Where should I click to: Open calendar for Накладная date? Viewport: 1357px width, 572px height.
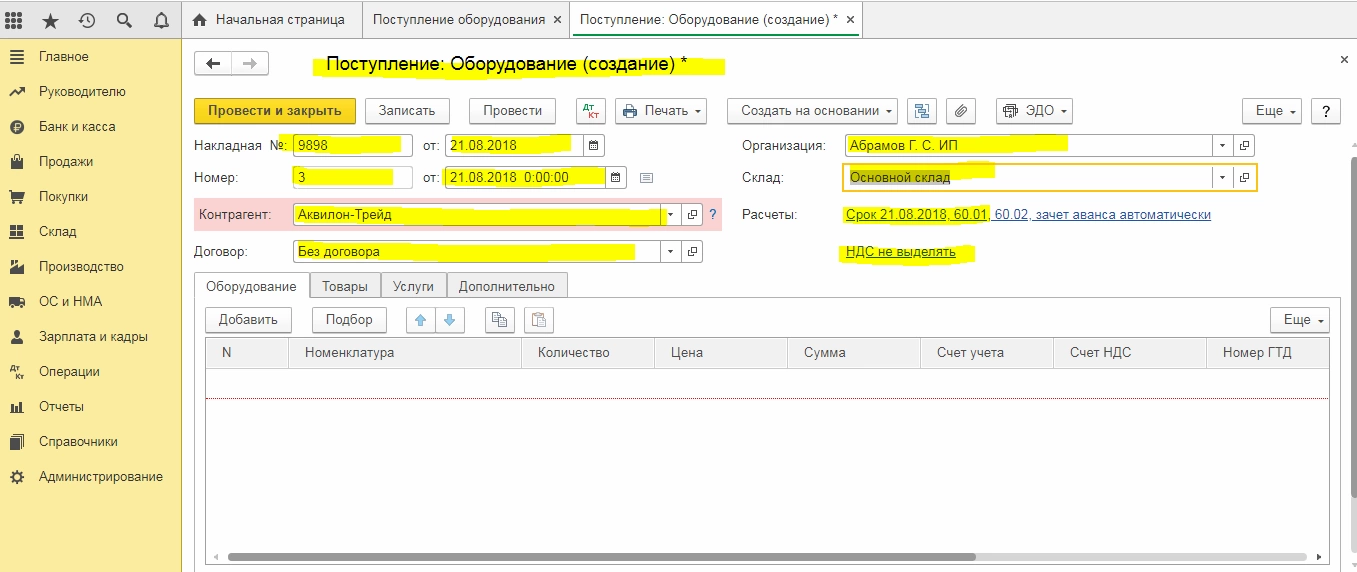point(594,145)
